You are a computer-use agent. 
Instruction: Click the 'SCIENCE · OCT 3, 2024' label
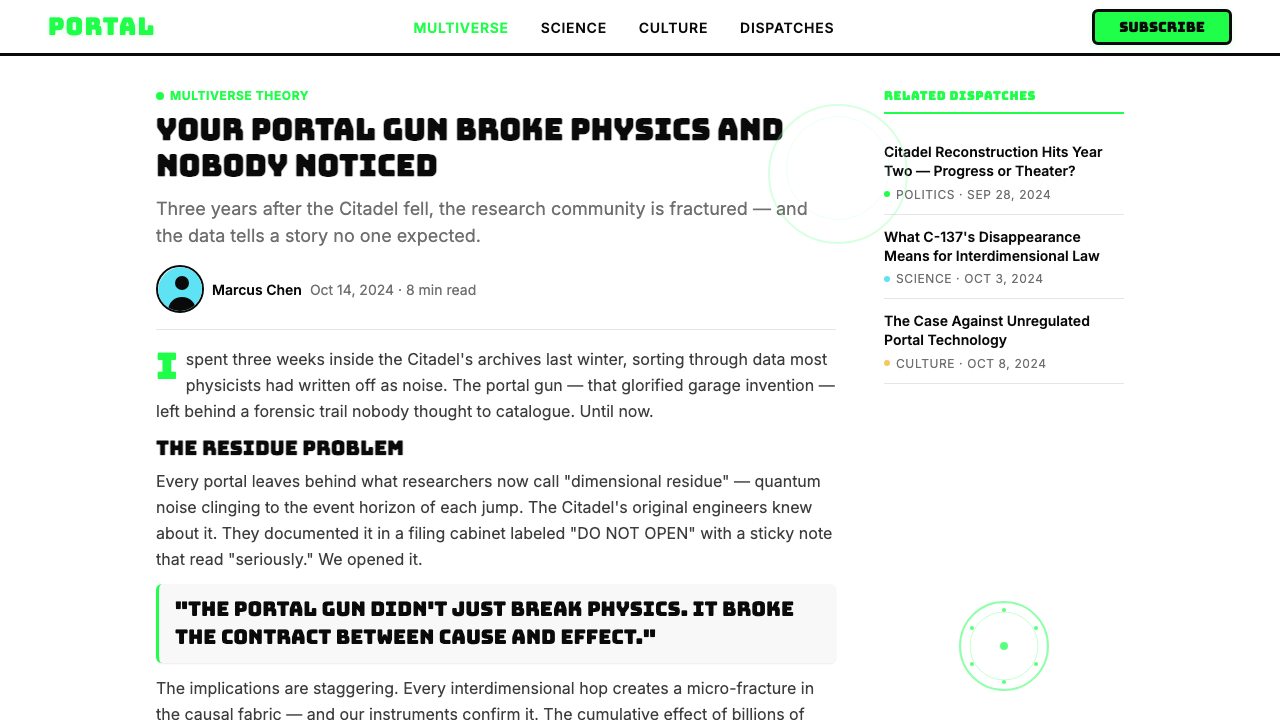pos(963,279)
